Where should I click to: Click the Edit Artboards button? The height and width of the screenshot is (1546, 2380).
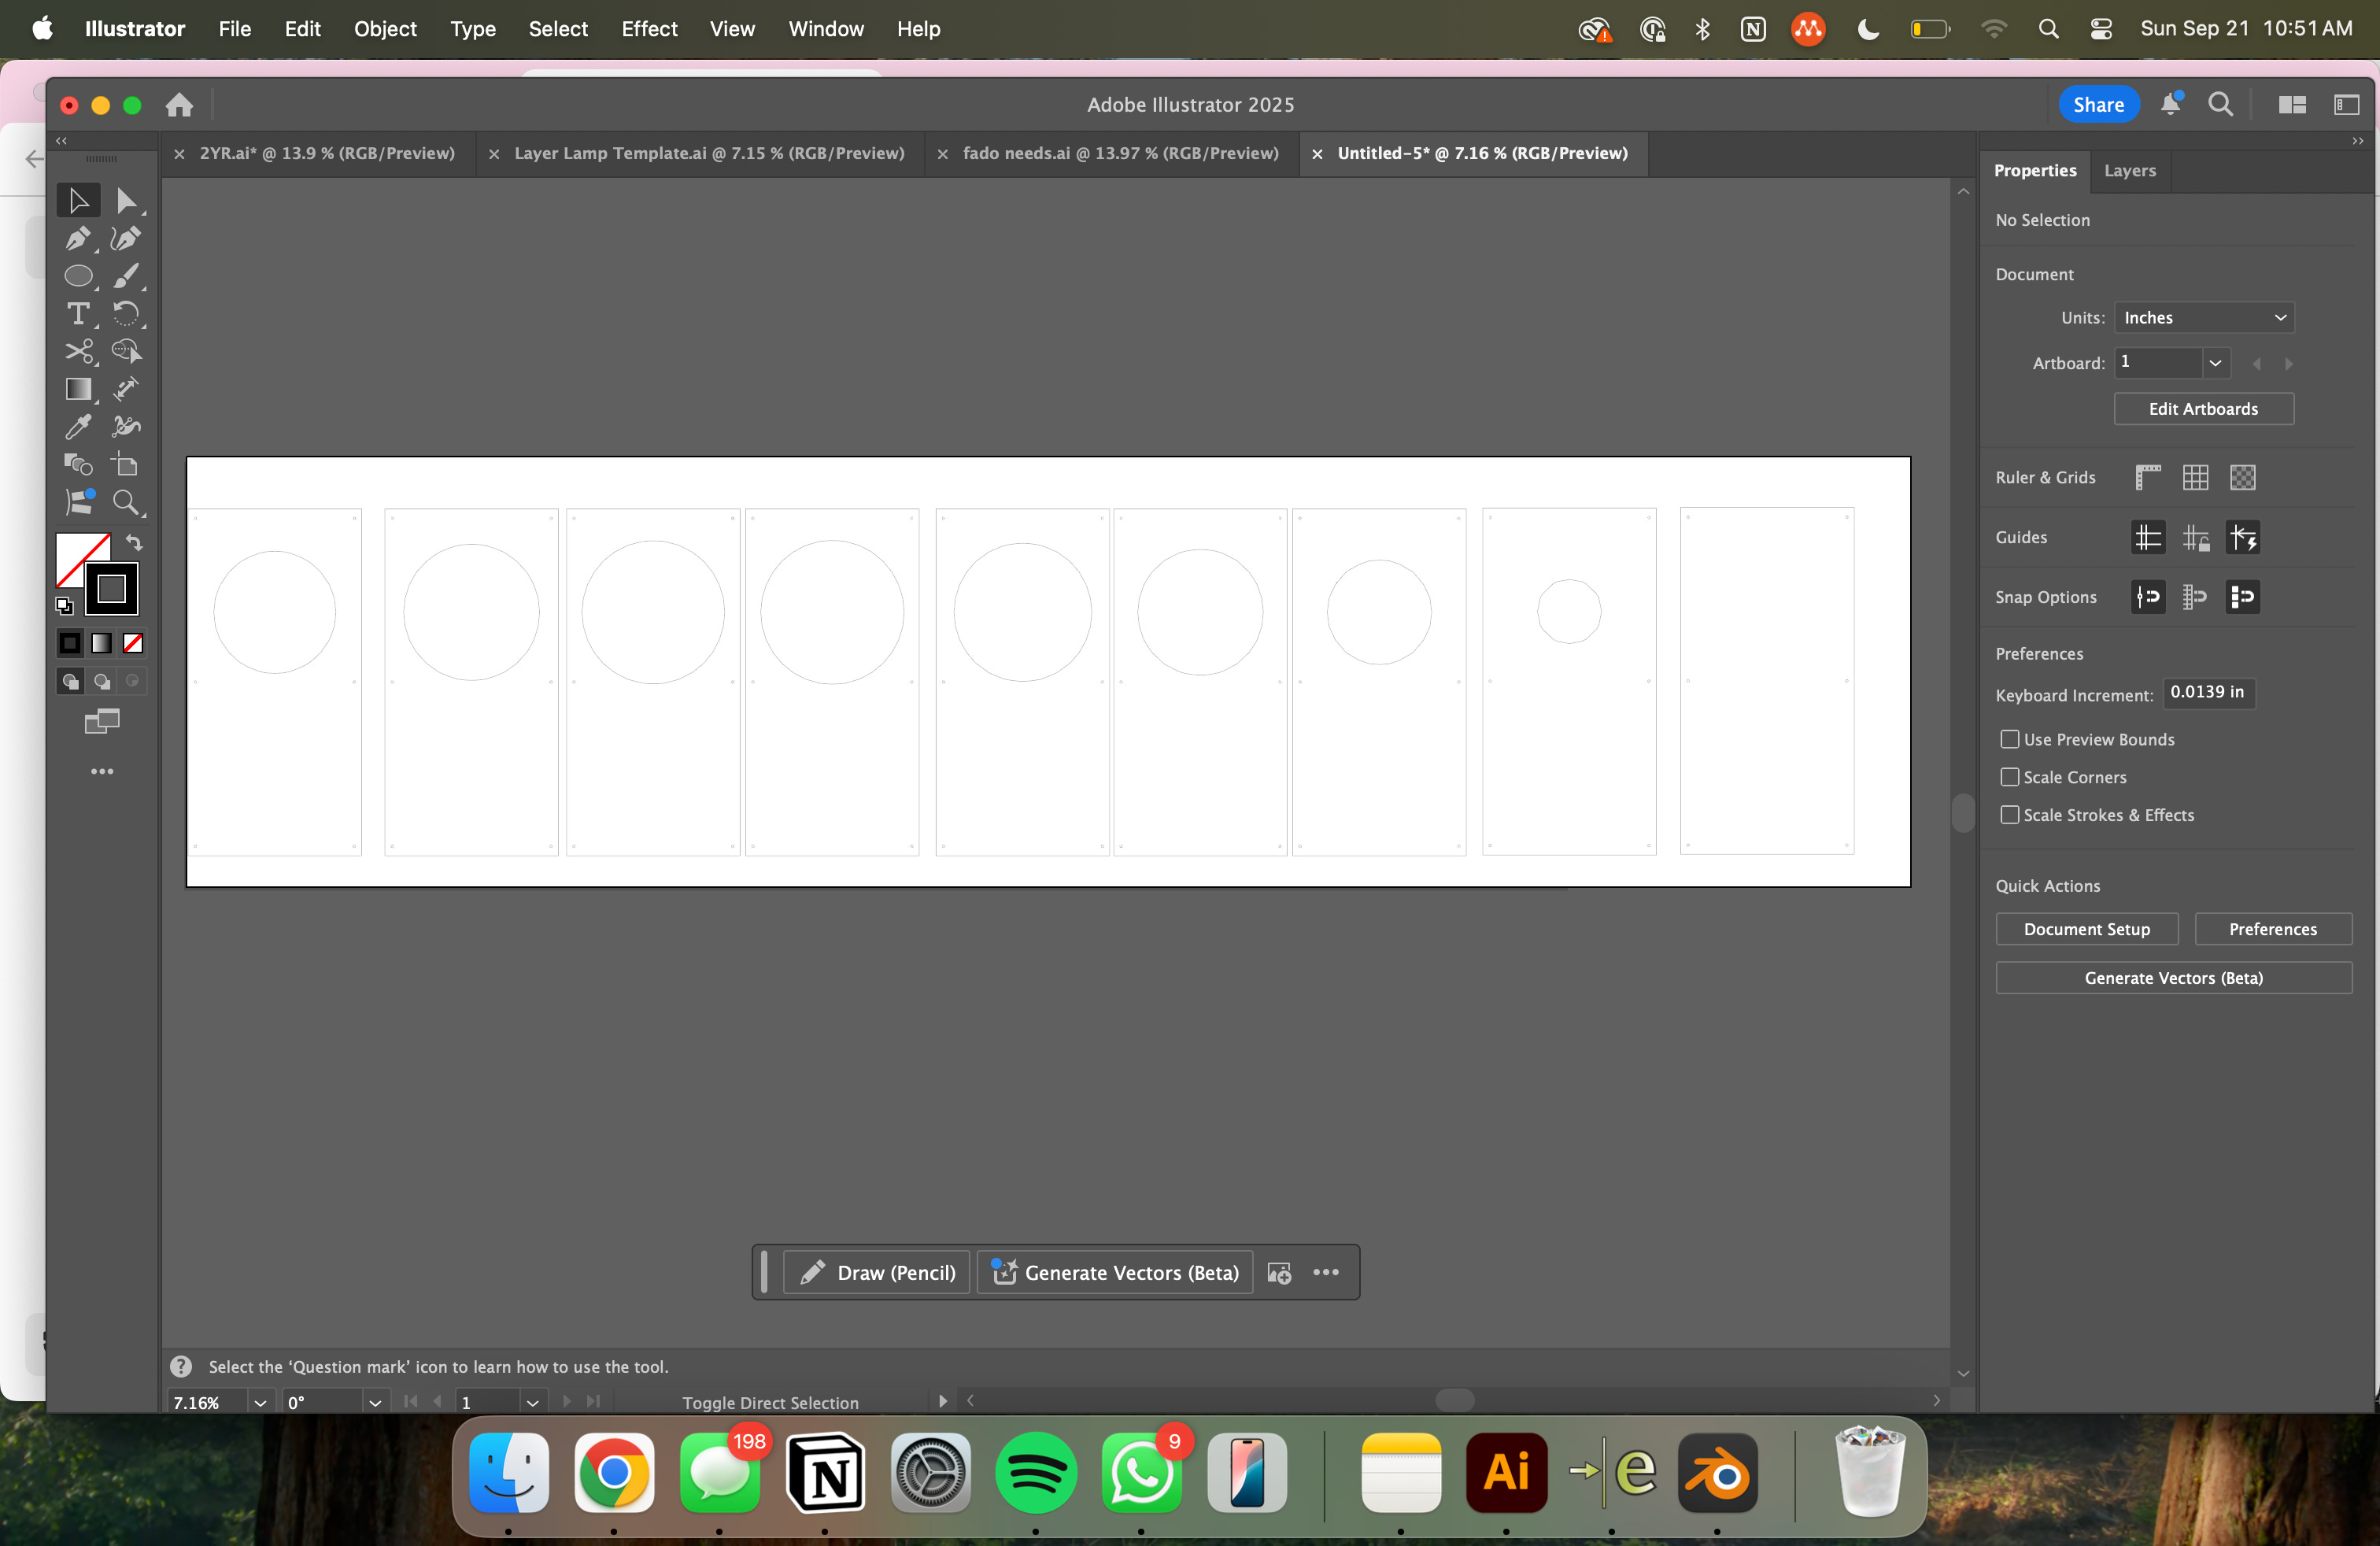2202,409
